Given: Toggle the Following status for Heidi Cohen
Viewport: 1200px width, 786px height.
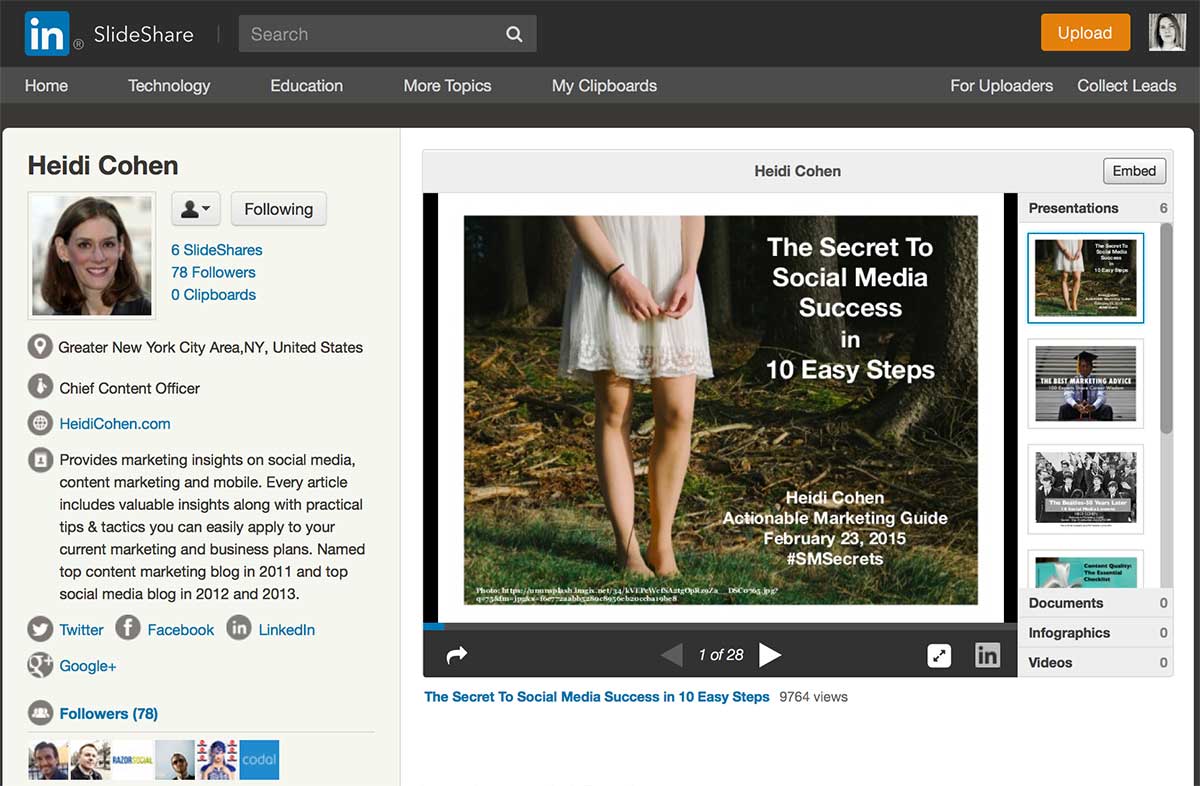Looking at the screenshot, I should (278, 209).
